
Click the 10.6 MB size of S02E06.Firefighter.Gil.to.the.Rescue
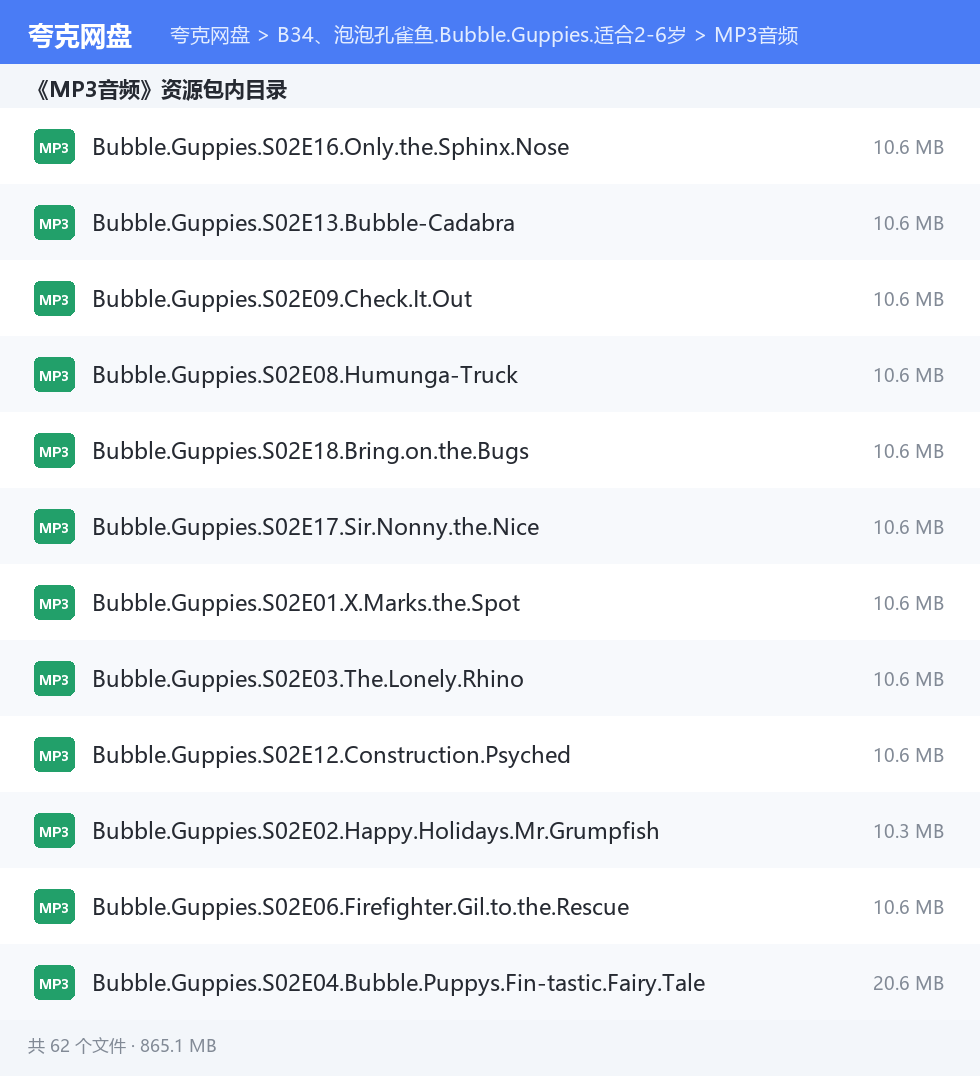click(909, 907)
